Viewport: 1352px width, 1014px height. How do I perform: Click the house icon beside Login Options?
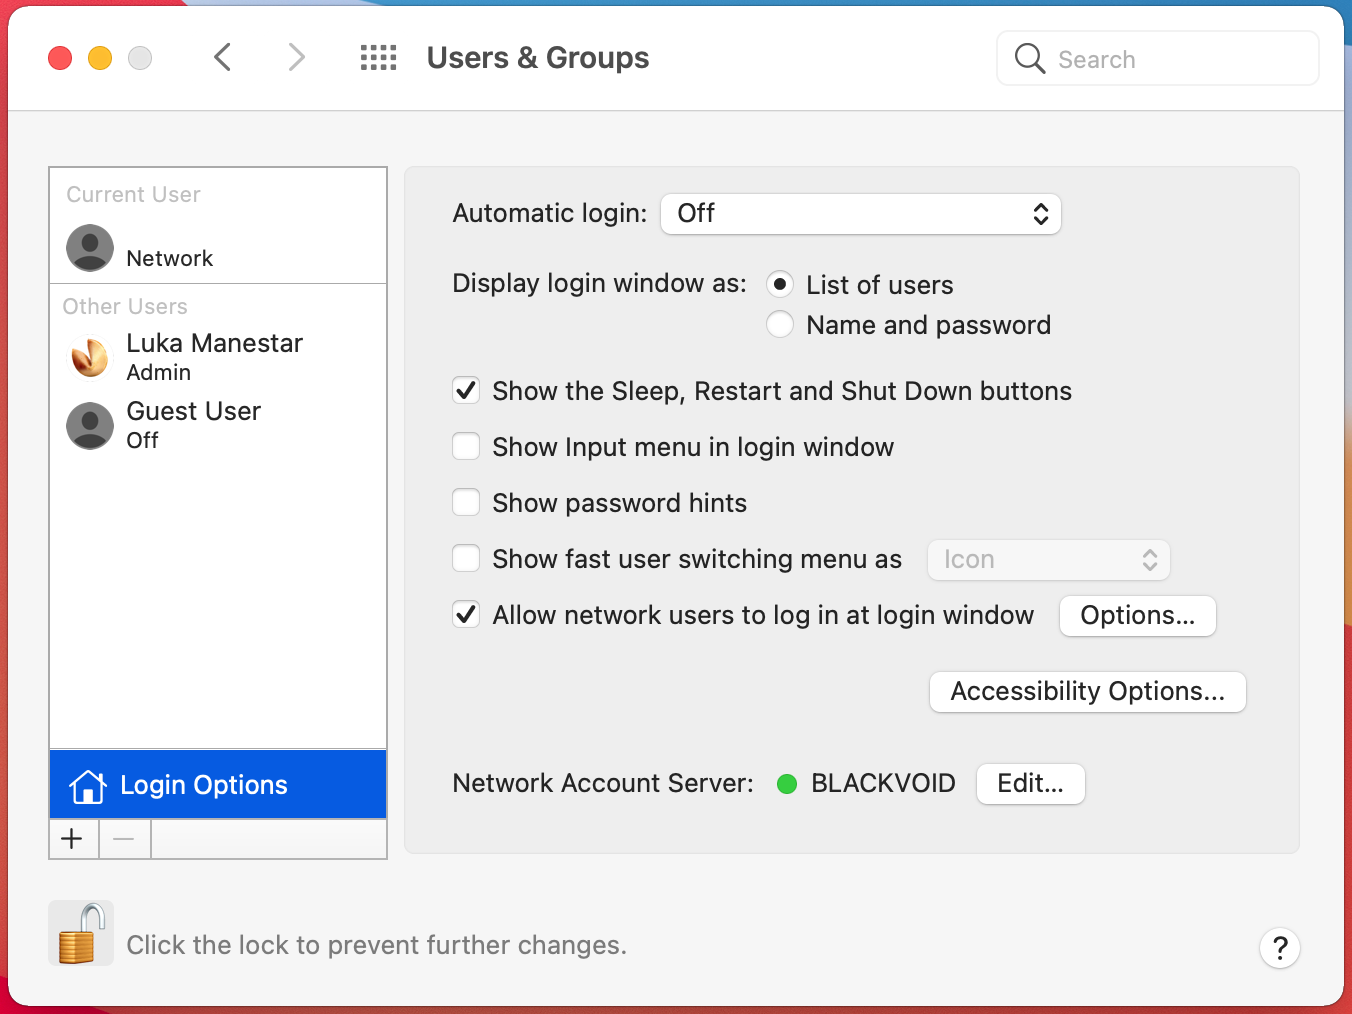88,786
